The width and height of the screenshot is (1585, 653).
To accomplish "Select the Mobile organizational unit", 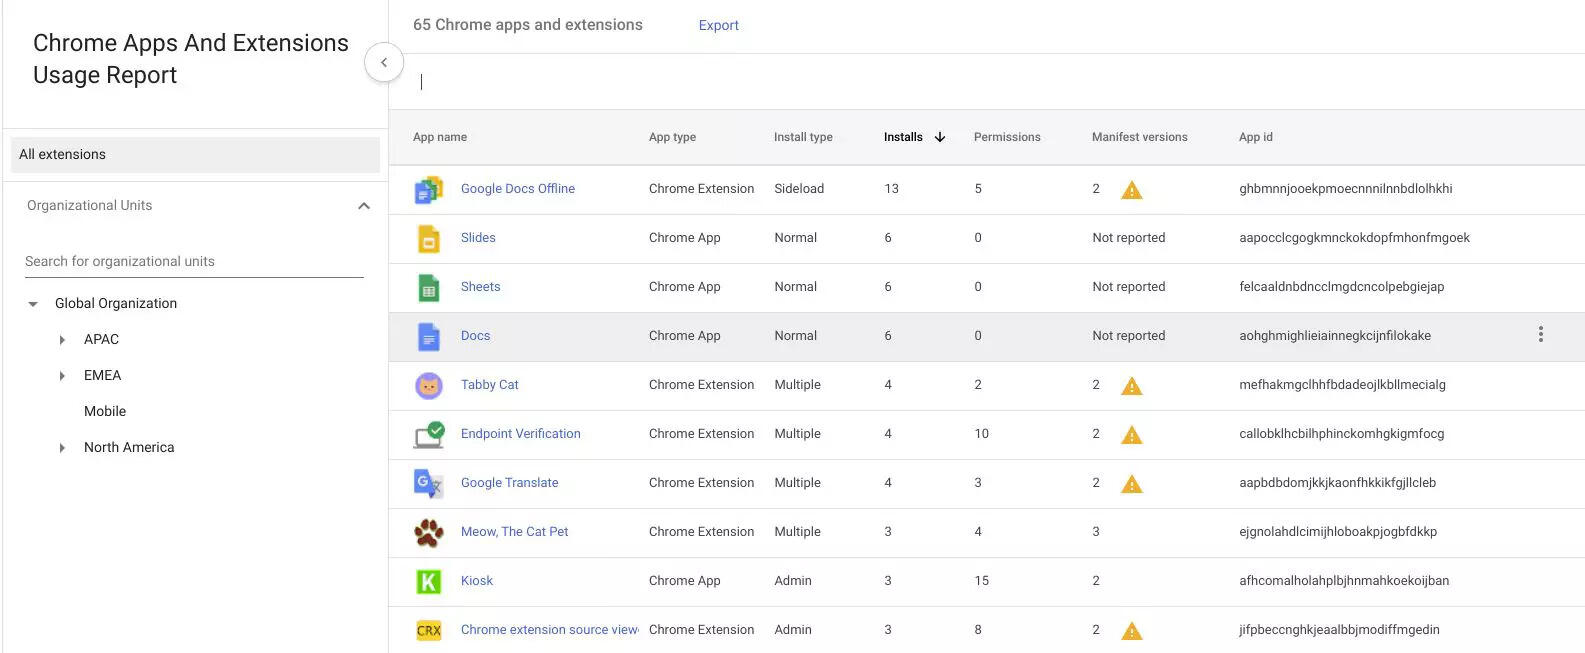I will coord(105,411).
